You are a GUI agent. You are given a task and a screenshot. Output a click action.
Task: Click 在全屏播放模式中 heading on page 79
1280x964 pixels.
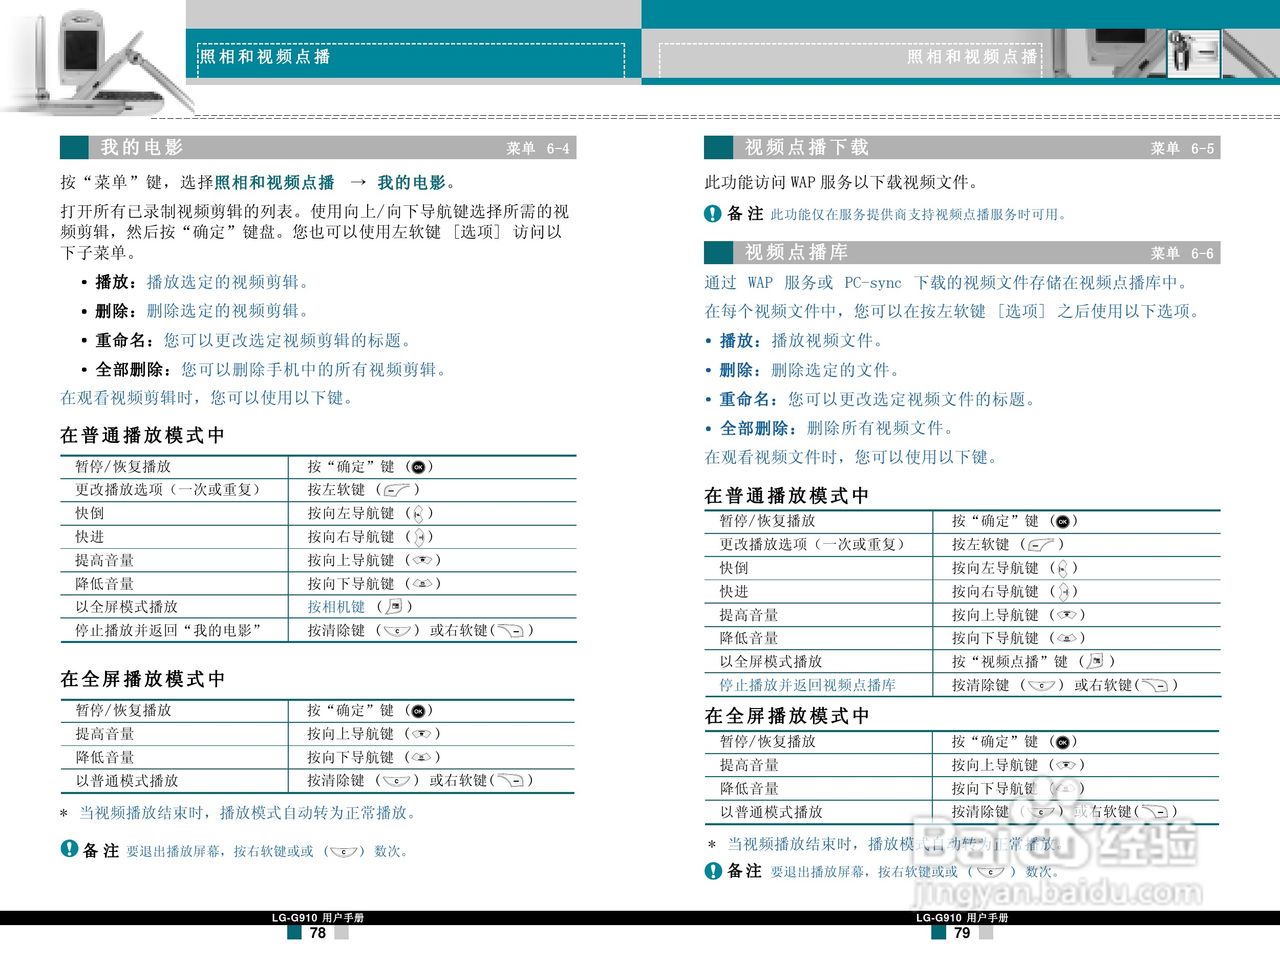[787, 716]
